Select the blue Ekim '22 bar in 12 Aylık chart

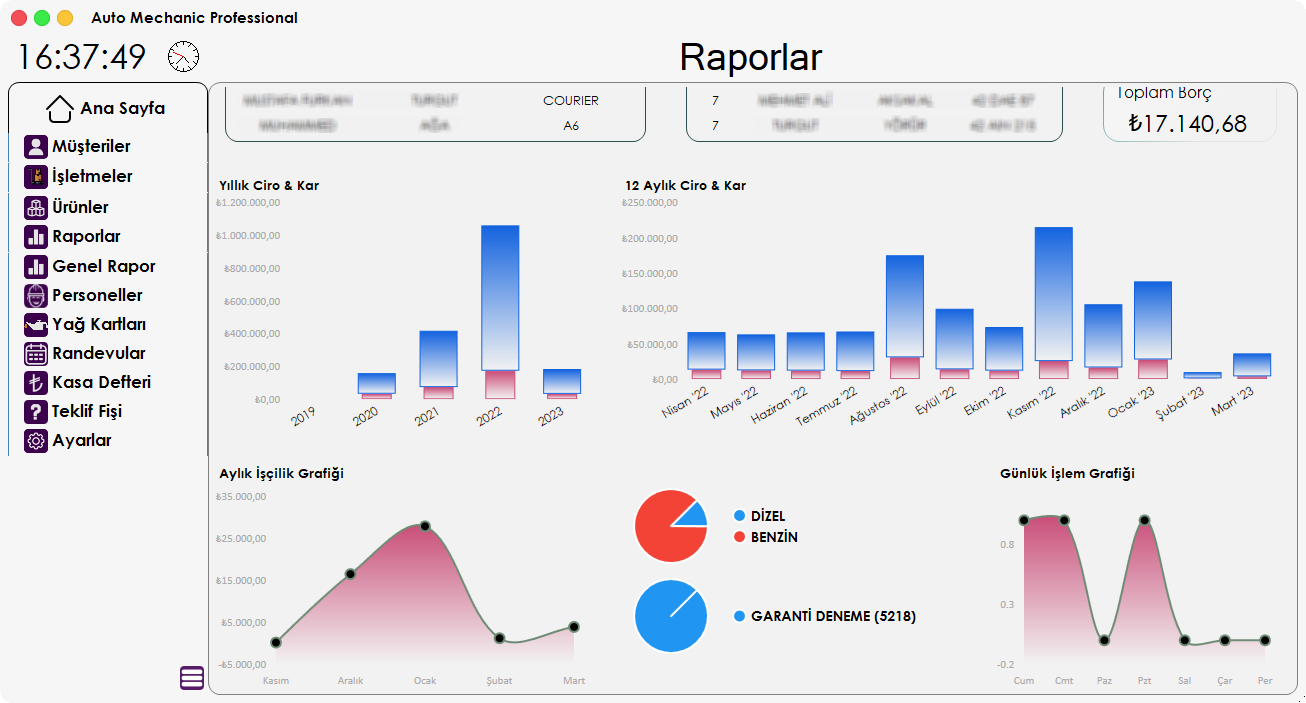tap(1004, 349)
